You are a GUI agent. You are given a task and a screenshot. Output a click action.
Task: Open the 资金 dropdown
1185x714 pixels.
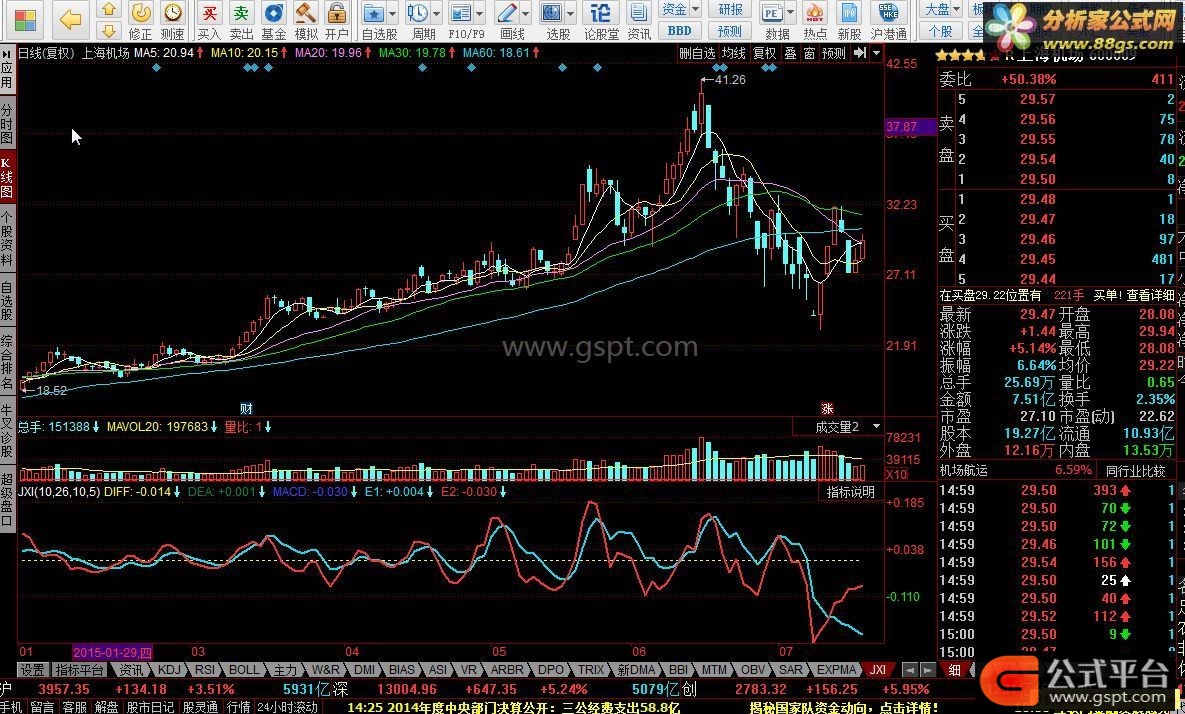(680, 9)
